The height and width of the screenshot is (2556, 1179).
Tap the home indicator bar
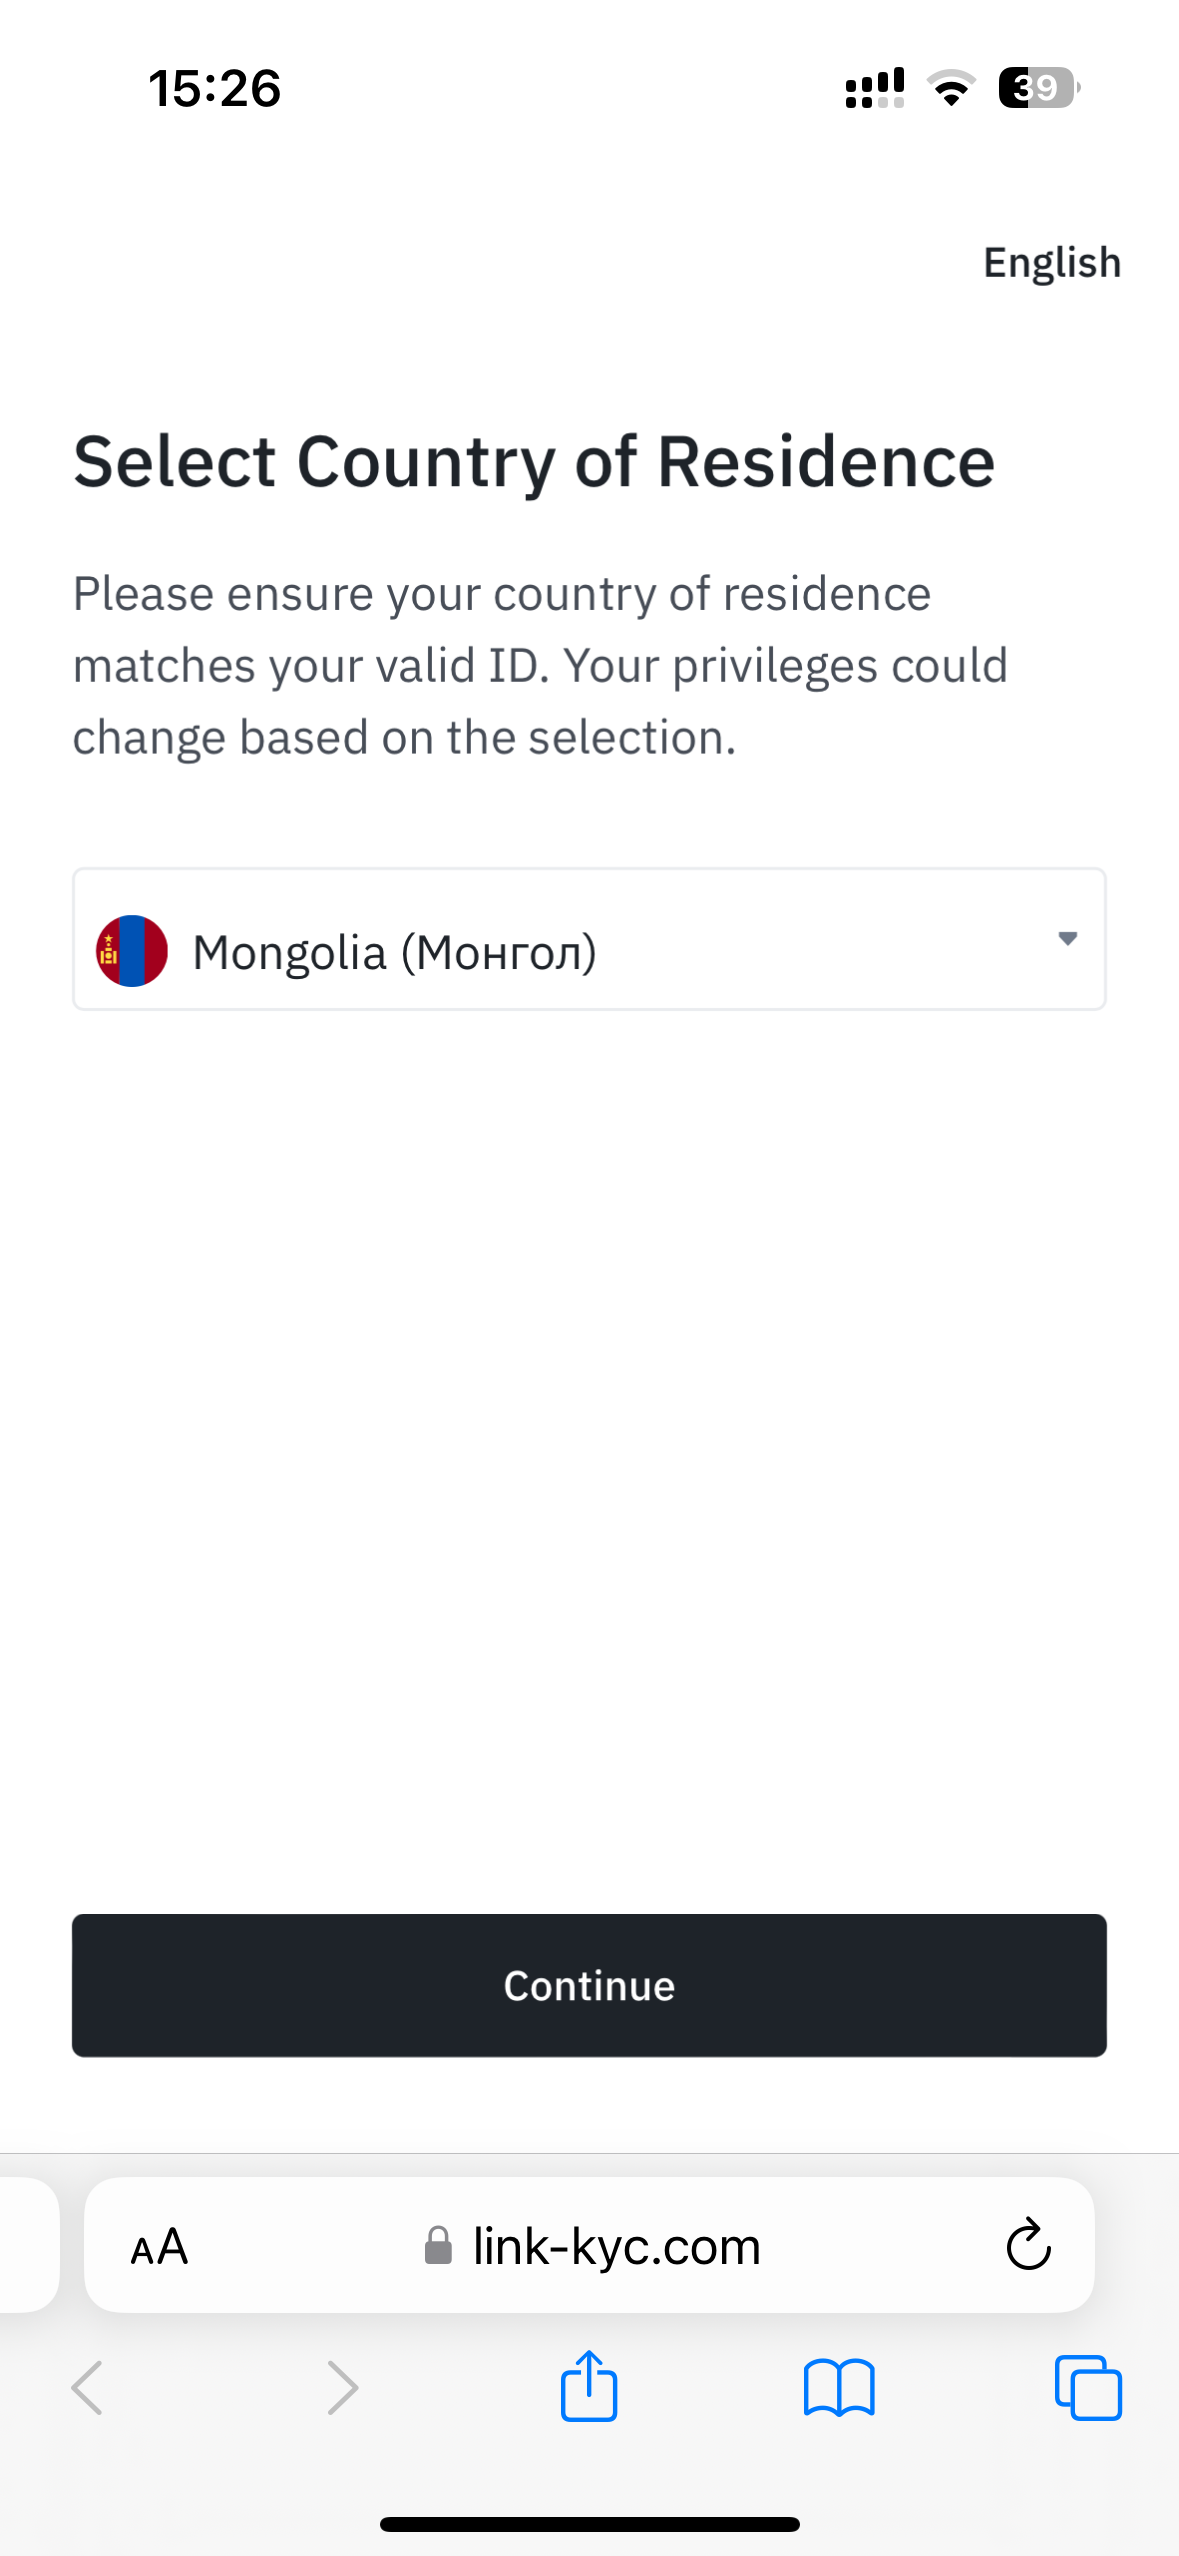(x=589, y=2524)
